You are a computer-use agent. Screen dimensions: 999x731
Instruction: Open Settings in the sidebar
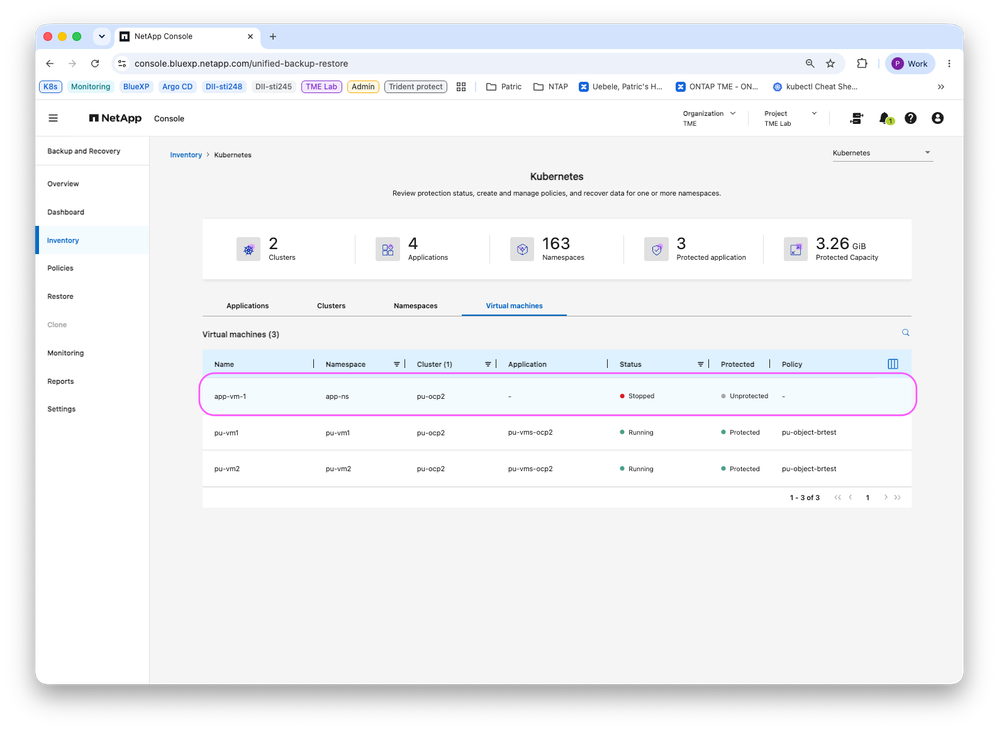61,409
